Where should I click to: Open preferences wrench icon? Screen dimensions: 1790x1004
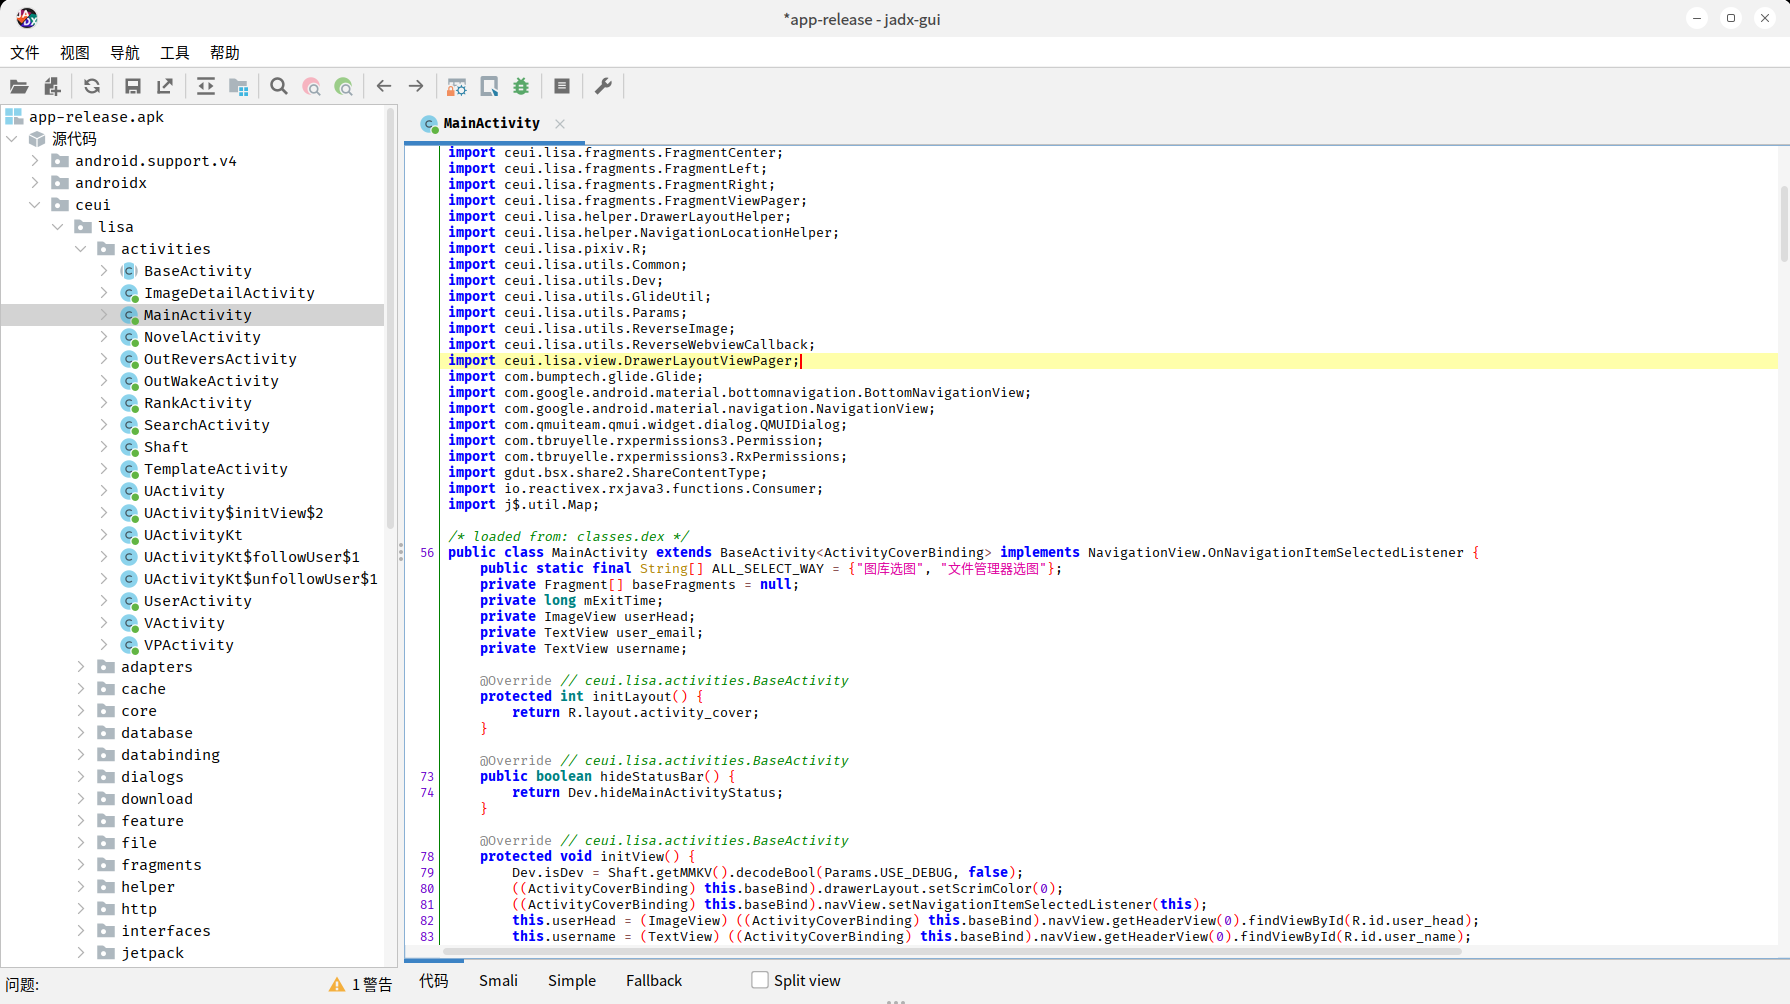pyautogui.click(x=603, y=87)
